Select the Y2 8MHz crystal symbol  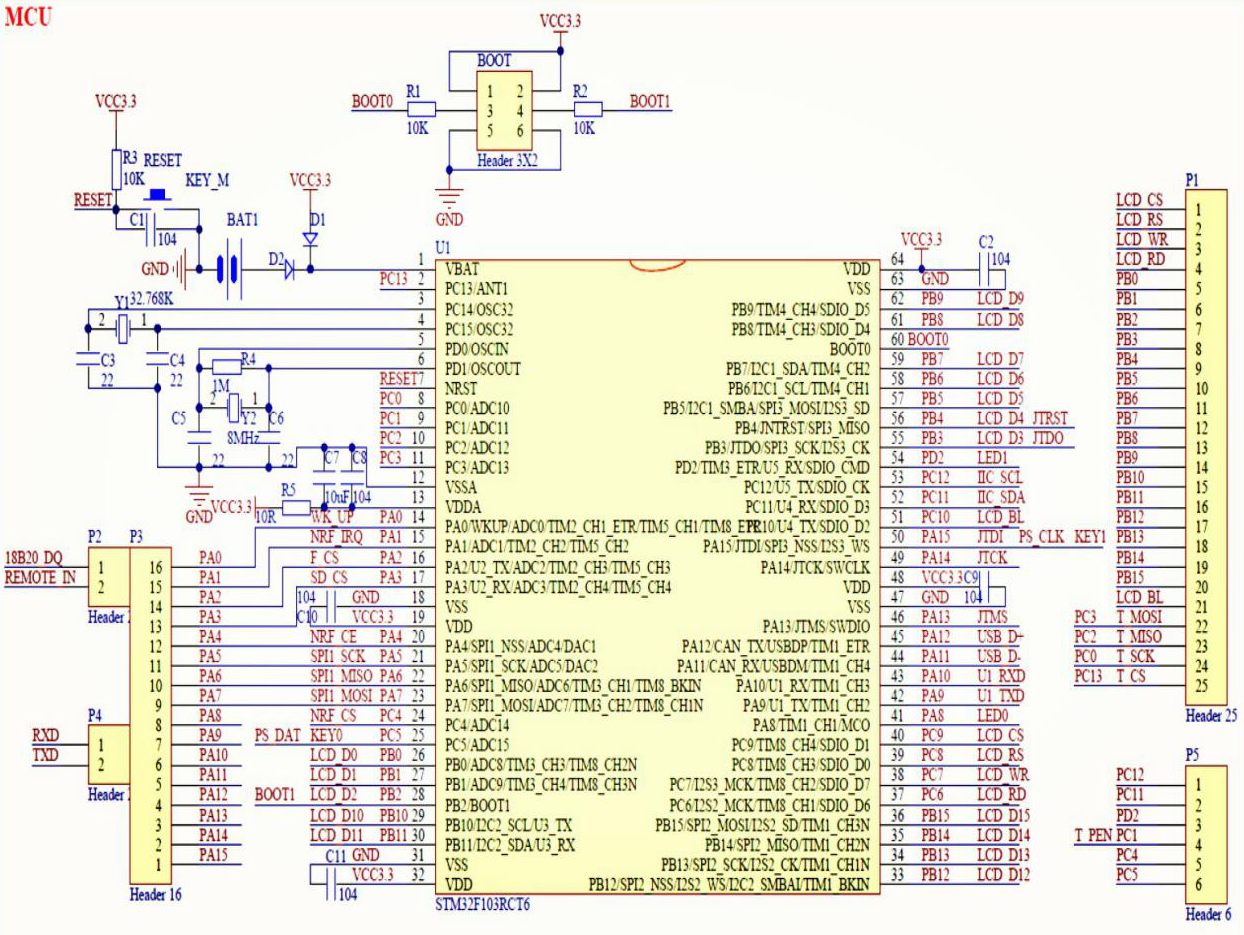(x=234, y=407)
